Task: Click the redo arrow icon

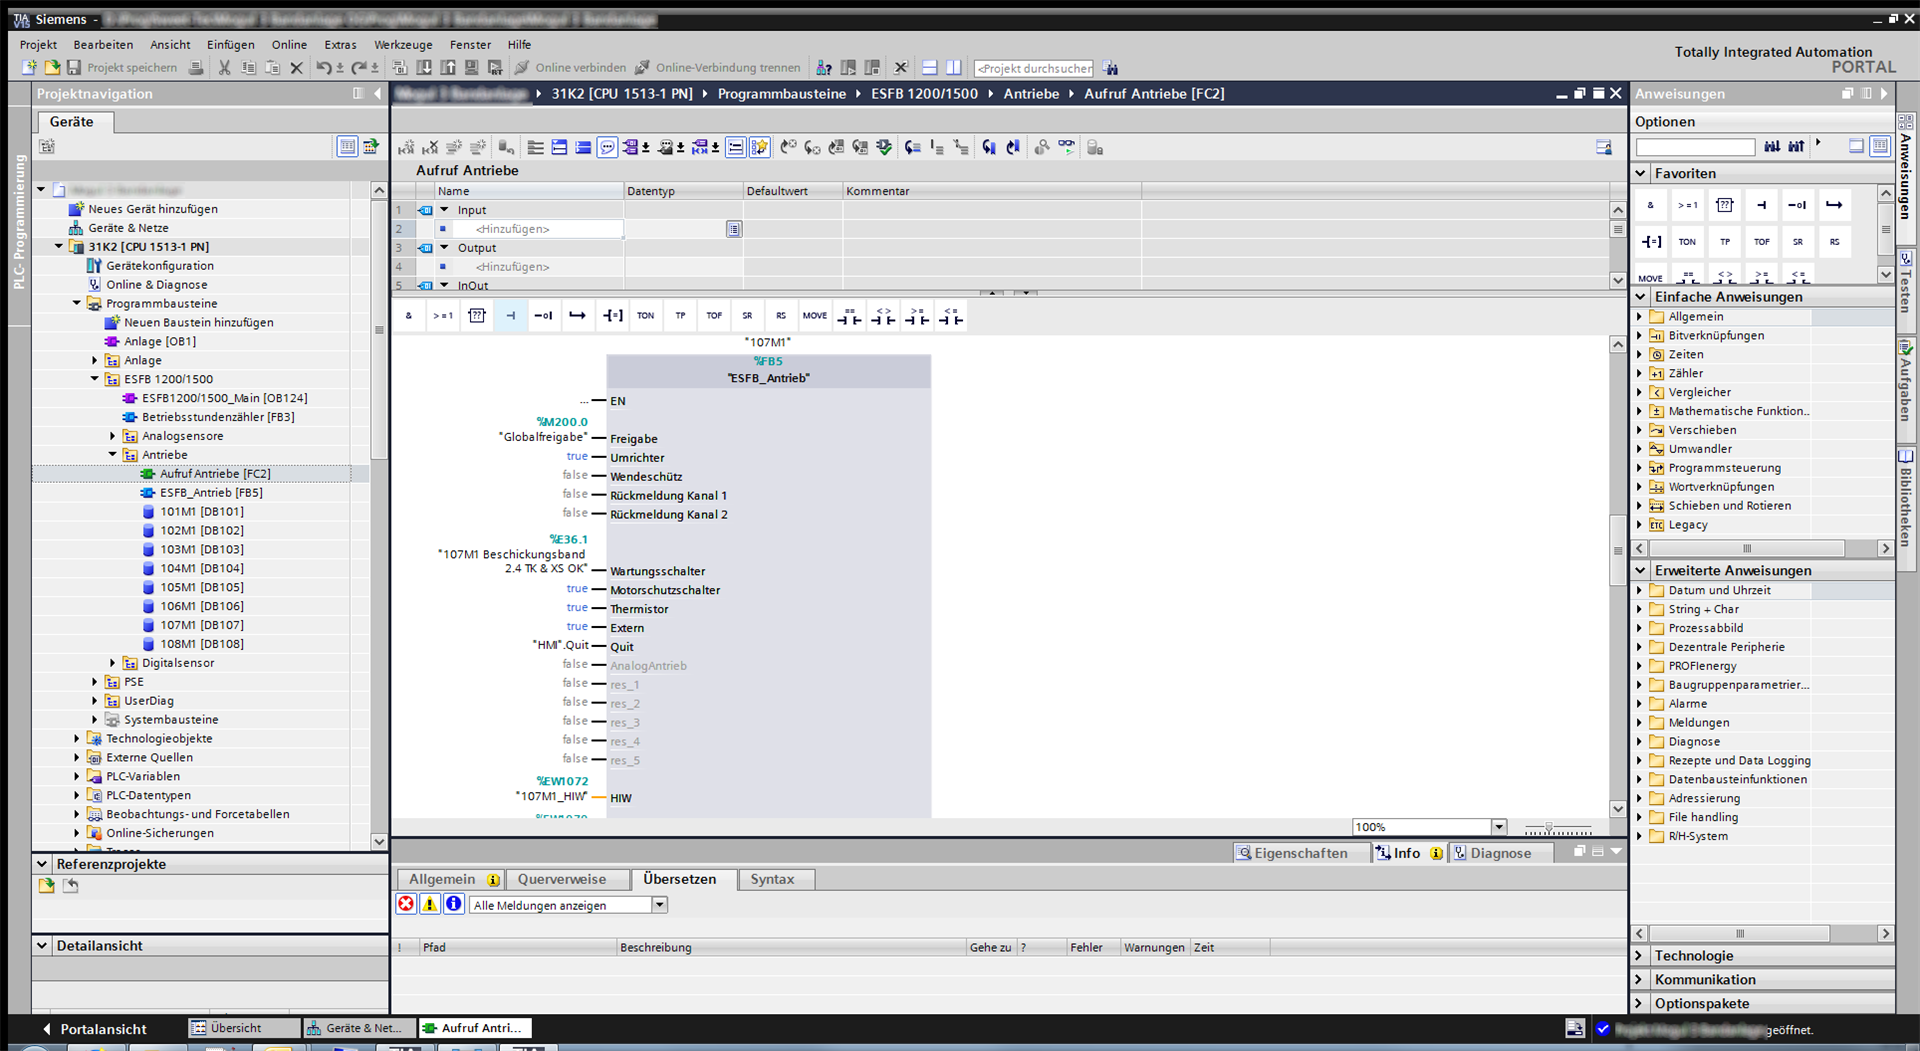Action: coord(358,67)
